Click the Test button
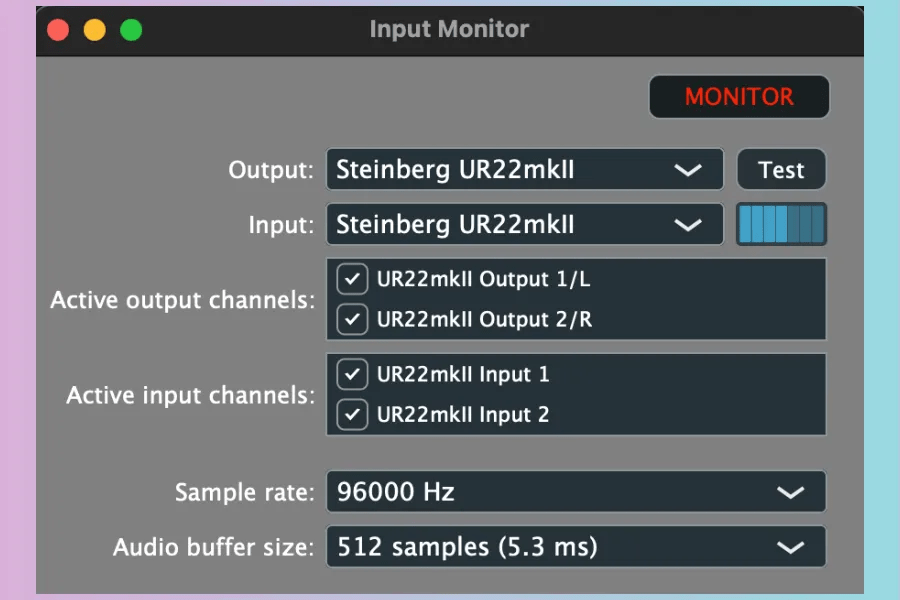This screenshot has width=900, height=600. click(781, 170)
